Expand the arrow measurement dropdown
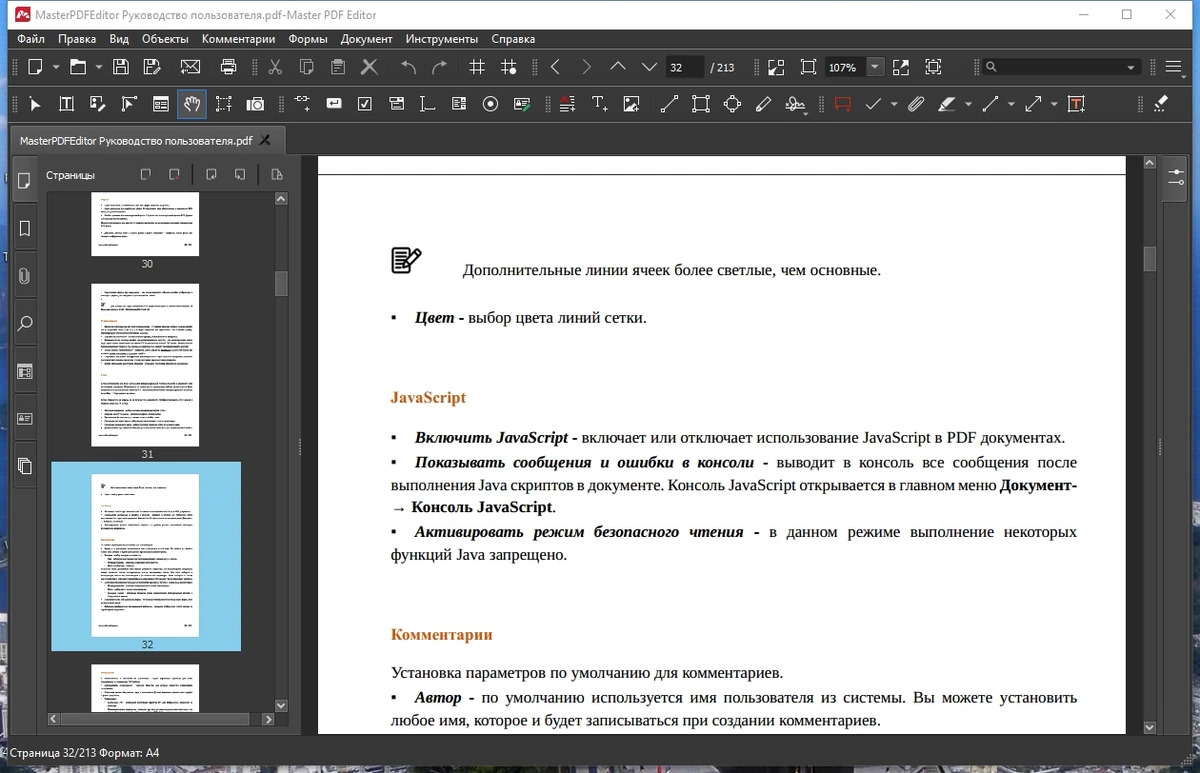This screenshot has width=1200, height=773. [x=1055, y=104]
